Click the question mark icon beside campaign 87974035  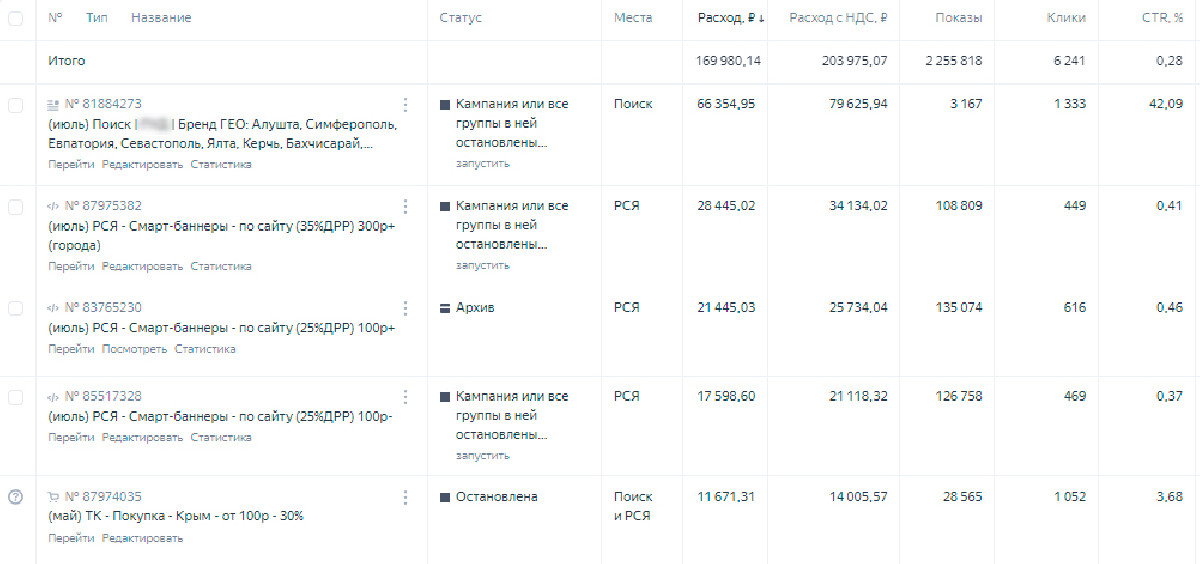pyautogui.click(x=15, y=497)
